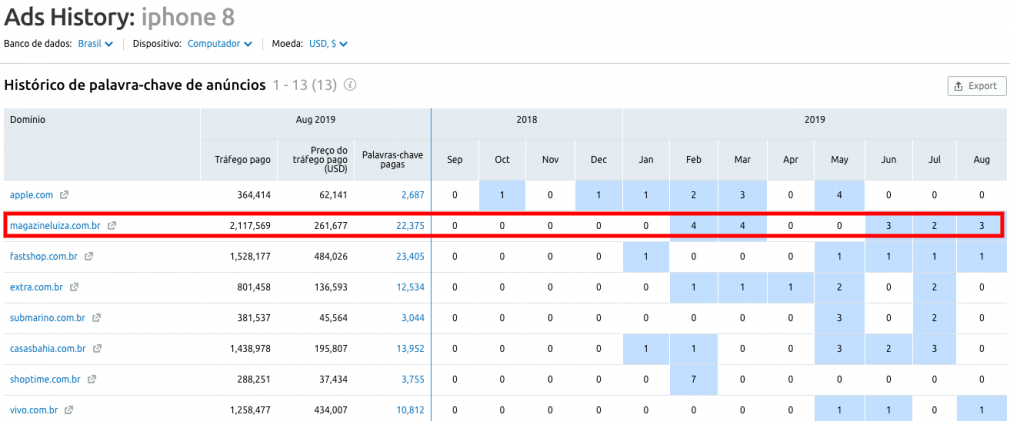This screenshot has height=421, width=1010.
Task: Click the info icon beside the table title
Action: coord(350,85)
